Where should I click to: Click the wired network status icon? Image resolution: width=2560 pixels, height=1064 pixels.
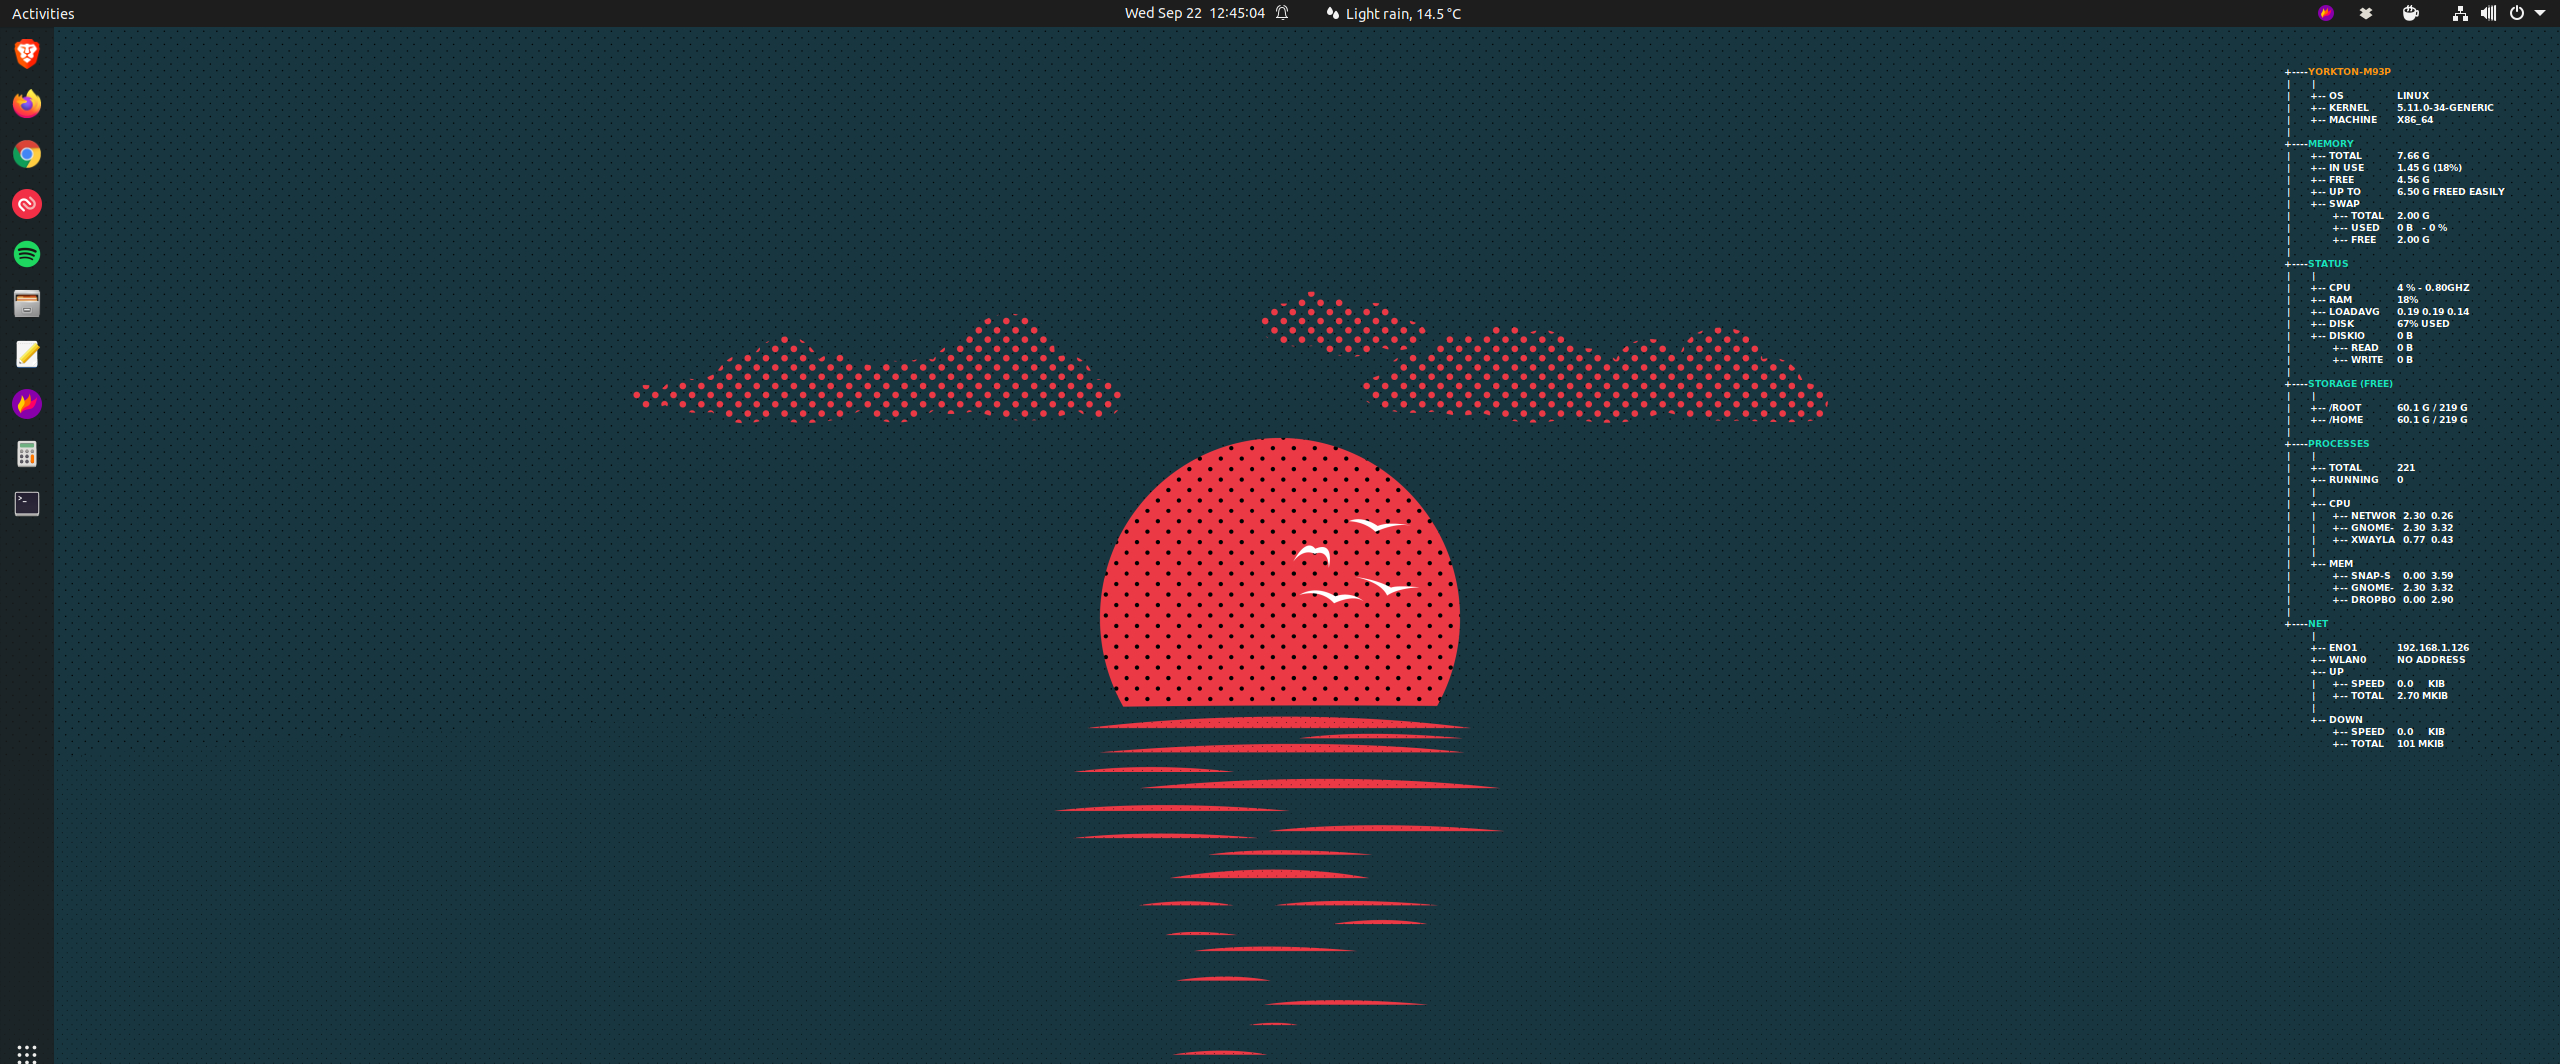(2460, 13)
